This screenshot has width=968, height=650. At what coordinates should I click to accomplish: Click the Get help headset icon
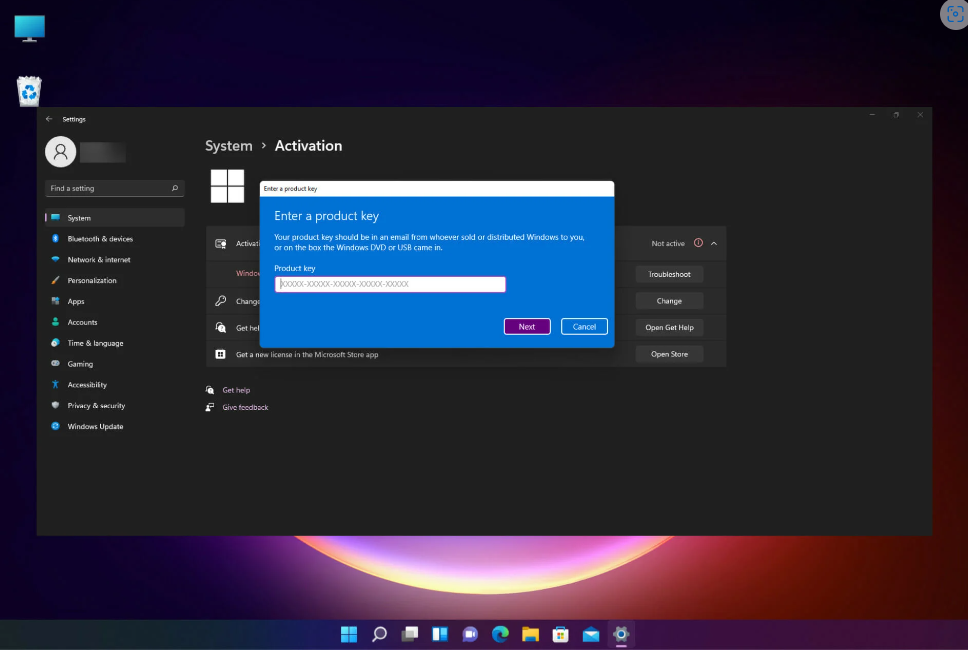click(210, 390)
